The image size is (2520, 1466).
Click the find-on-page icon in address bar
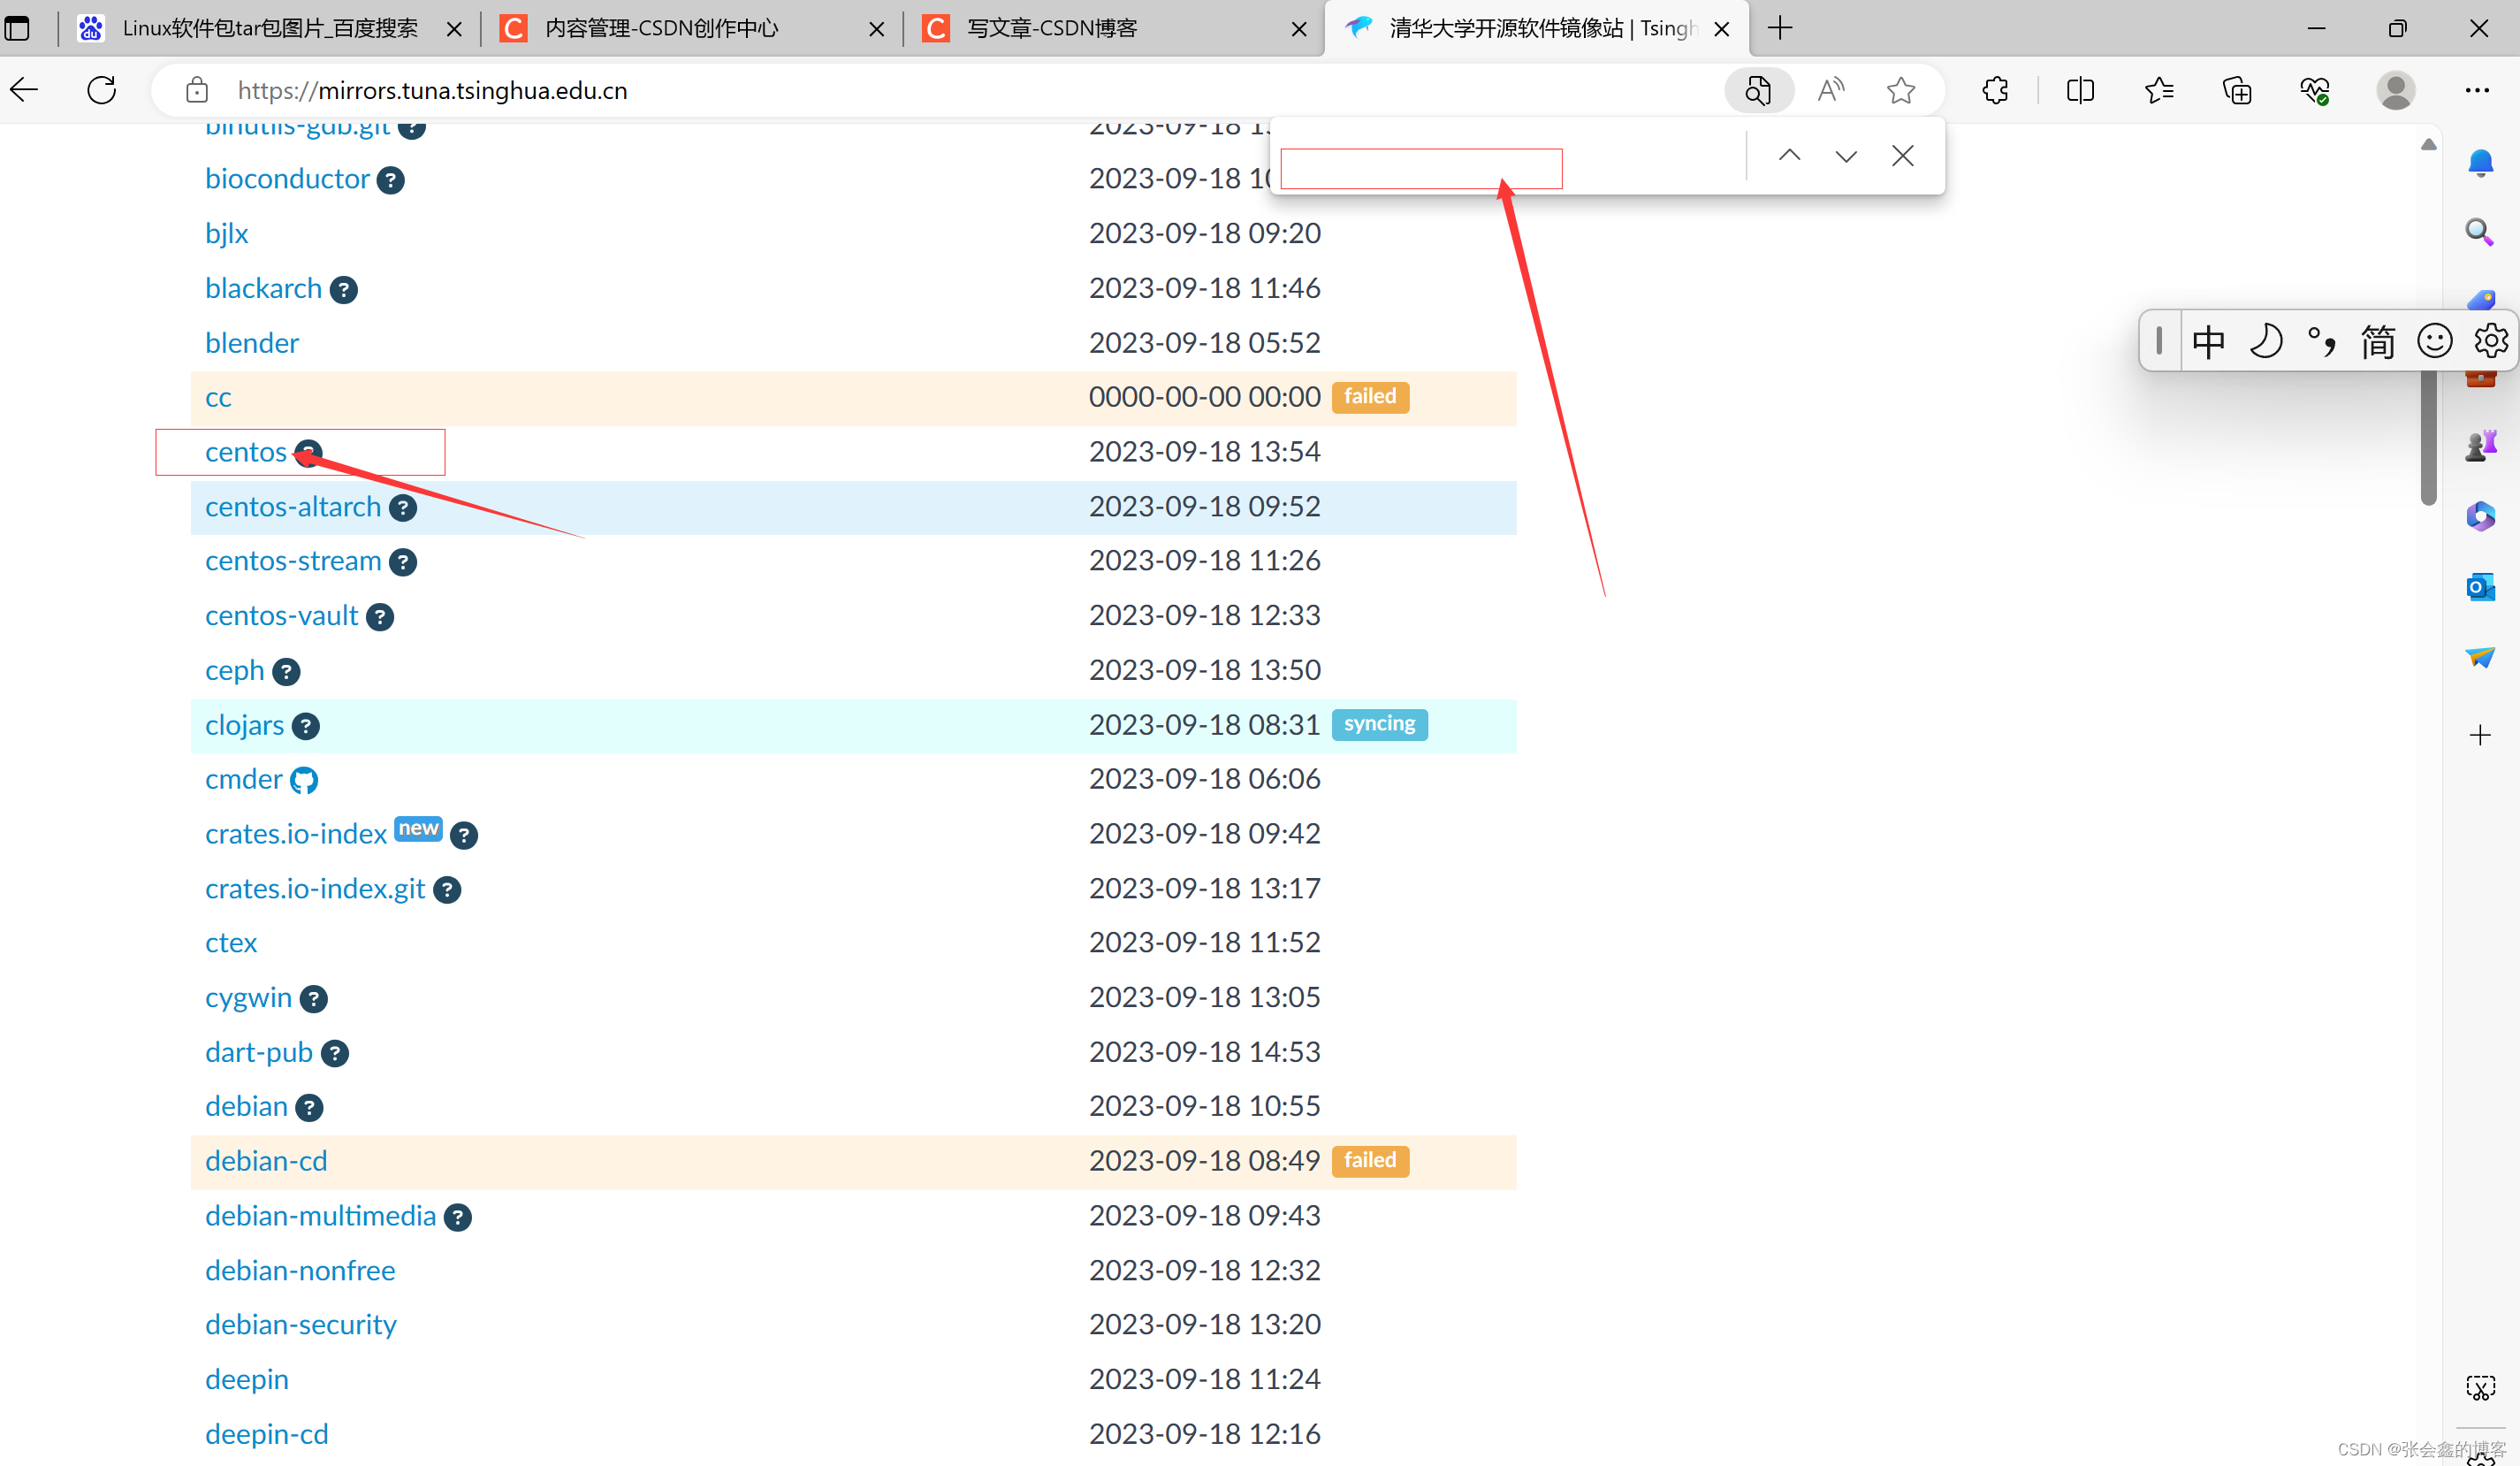(1758, 90)
